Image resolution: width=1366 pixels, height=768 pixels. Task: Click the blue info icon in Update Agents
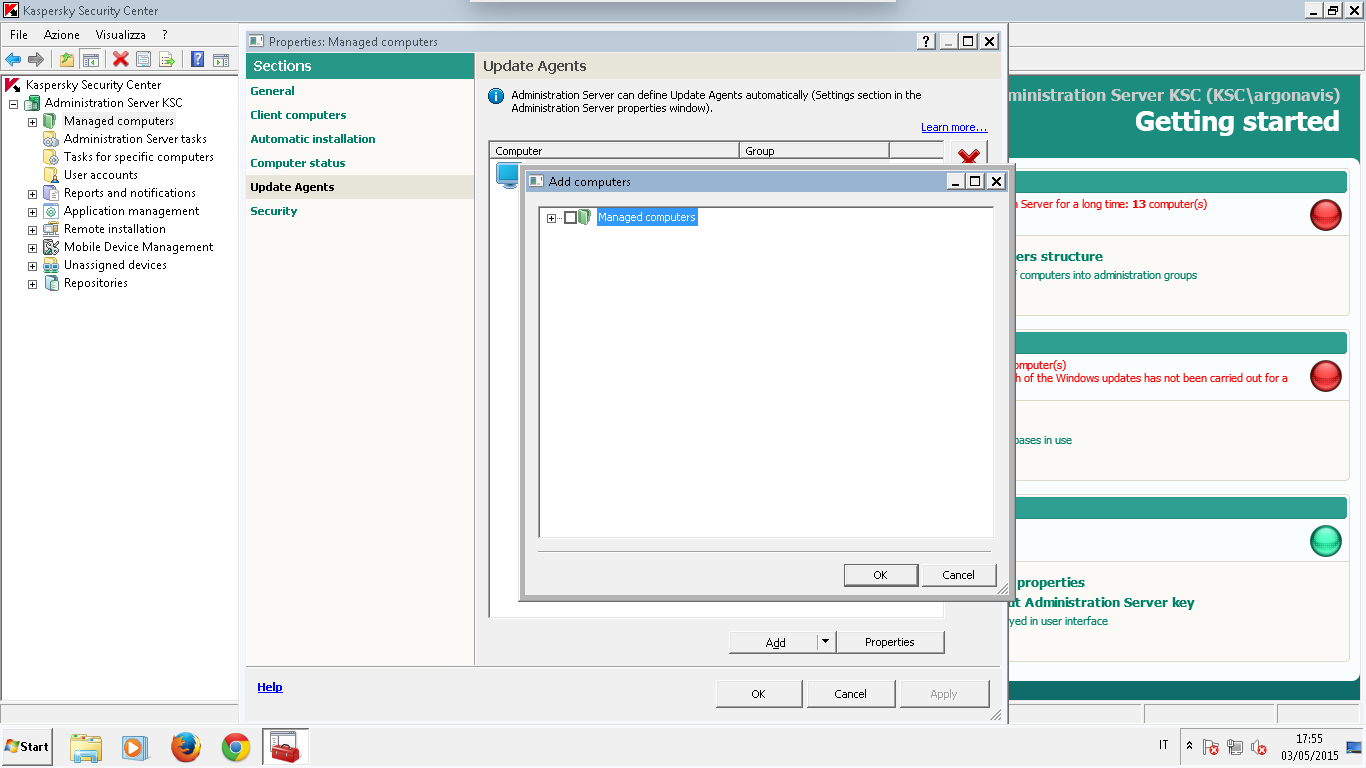pyautogui.click(x=495, y=96)
